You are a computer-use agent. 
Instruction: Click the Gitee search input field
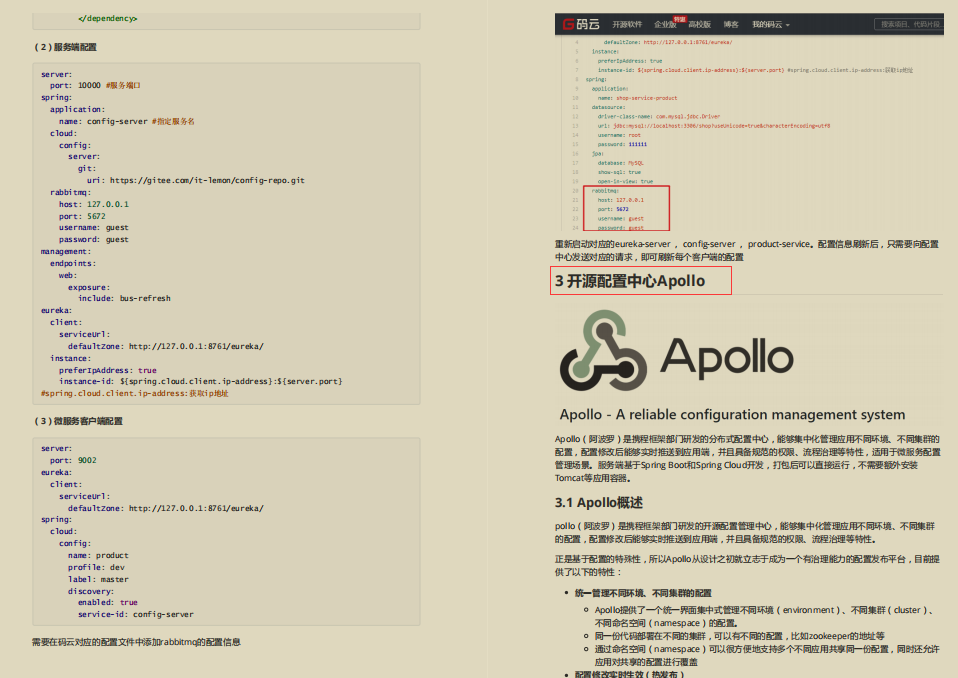pyautogui.click(x=909, y=24)
